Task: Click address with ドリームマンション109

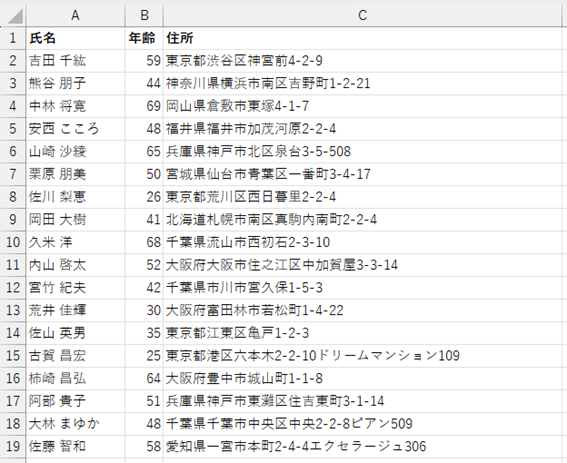Action: (362, 356)
